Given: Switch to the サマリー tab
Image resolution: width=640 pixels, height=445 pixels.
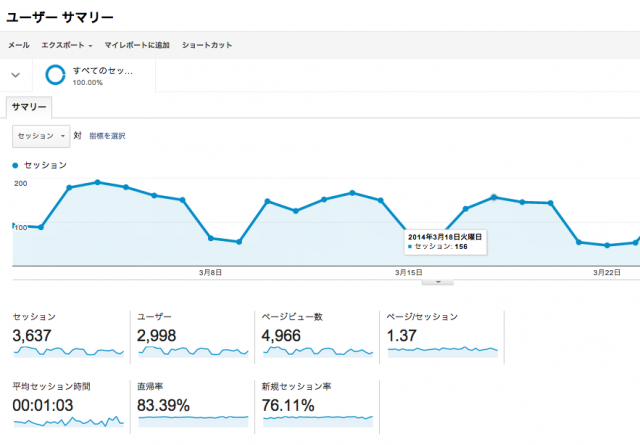Looking at the screenshot, I should [x=29, y=107].
